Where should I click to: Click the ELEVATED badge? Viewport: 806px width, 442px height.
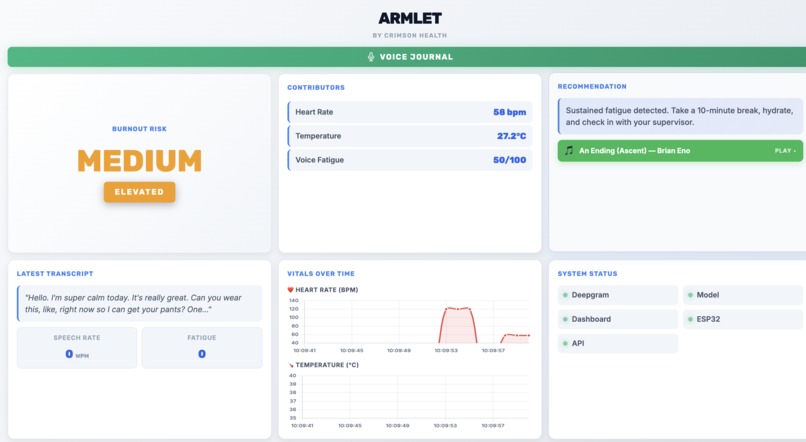(x=139, y=192)
